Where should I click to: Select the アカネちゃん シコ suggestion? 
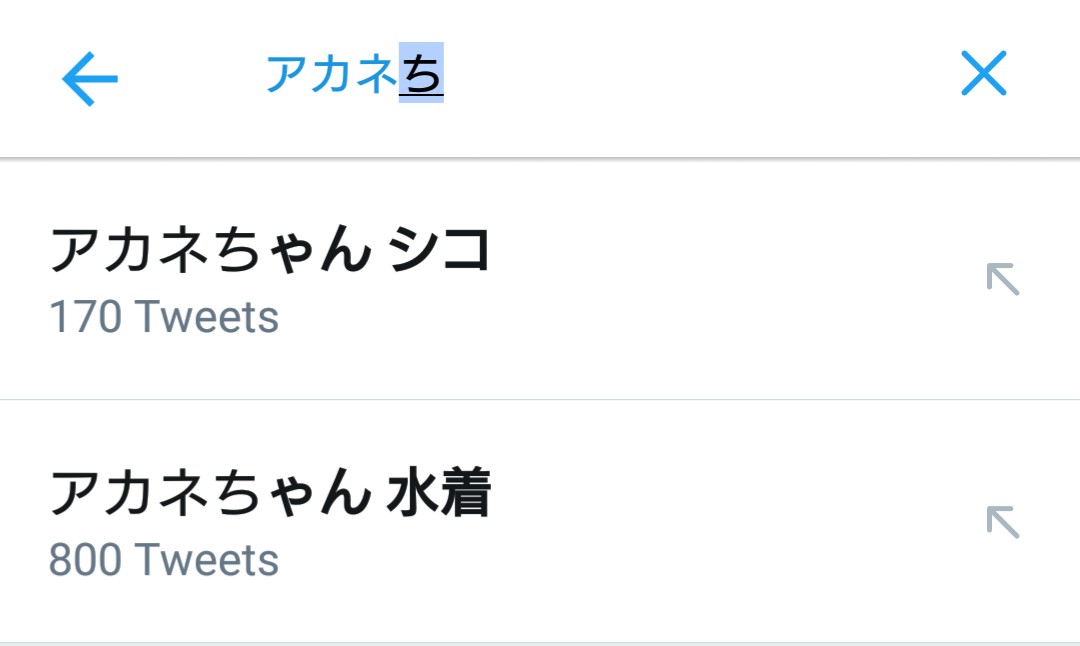pyautogui.click(x=270, y=250)
